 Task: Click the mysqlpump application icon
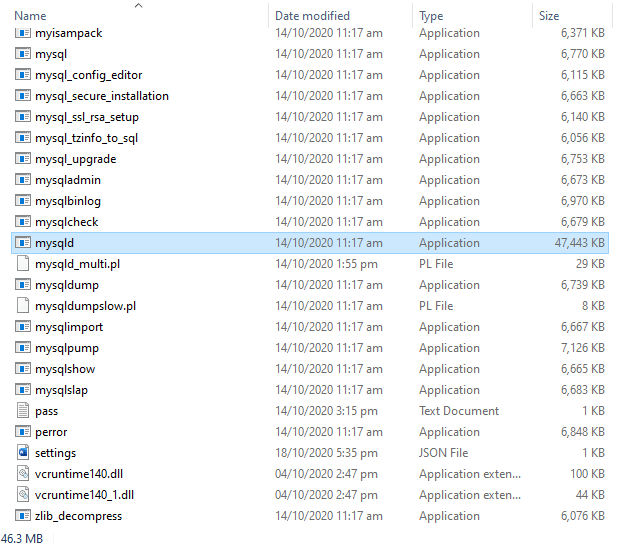tap(23, 347)
